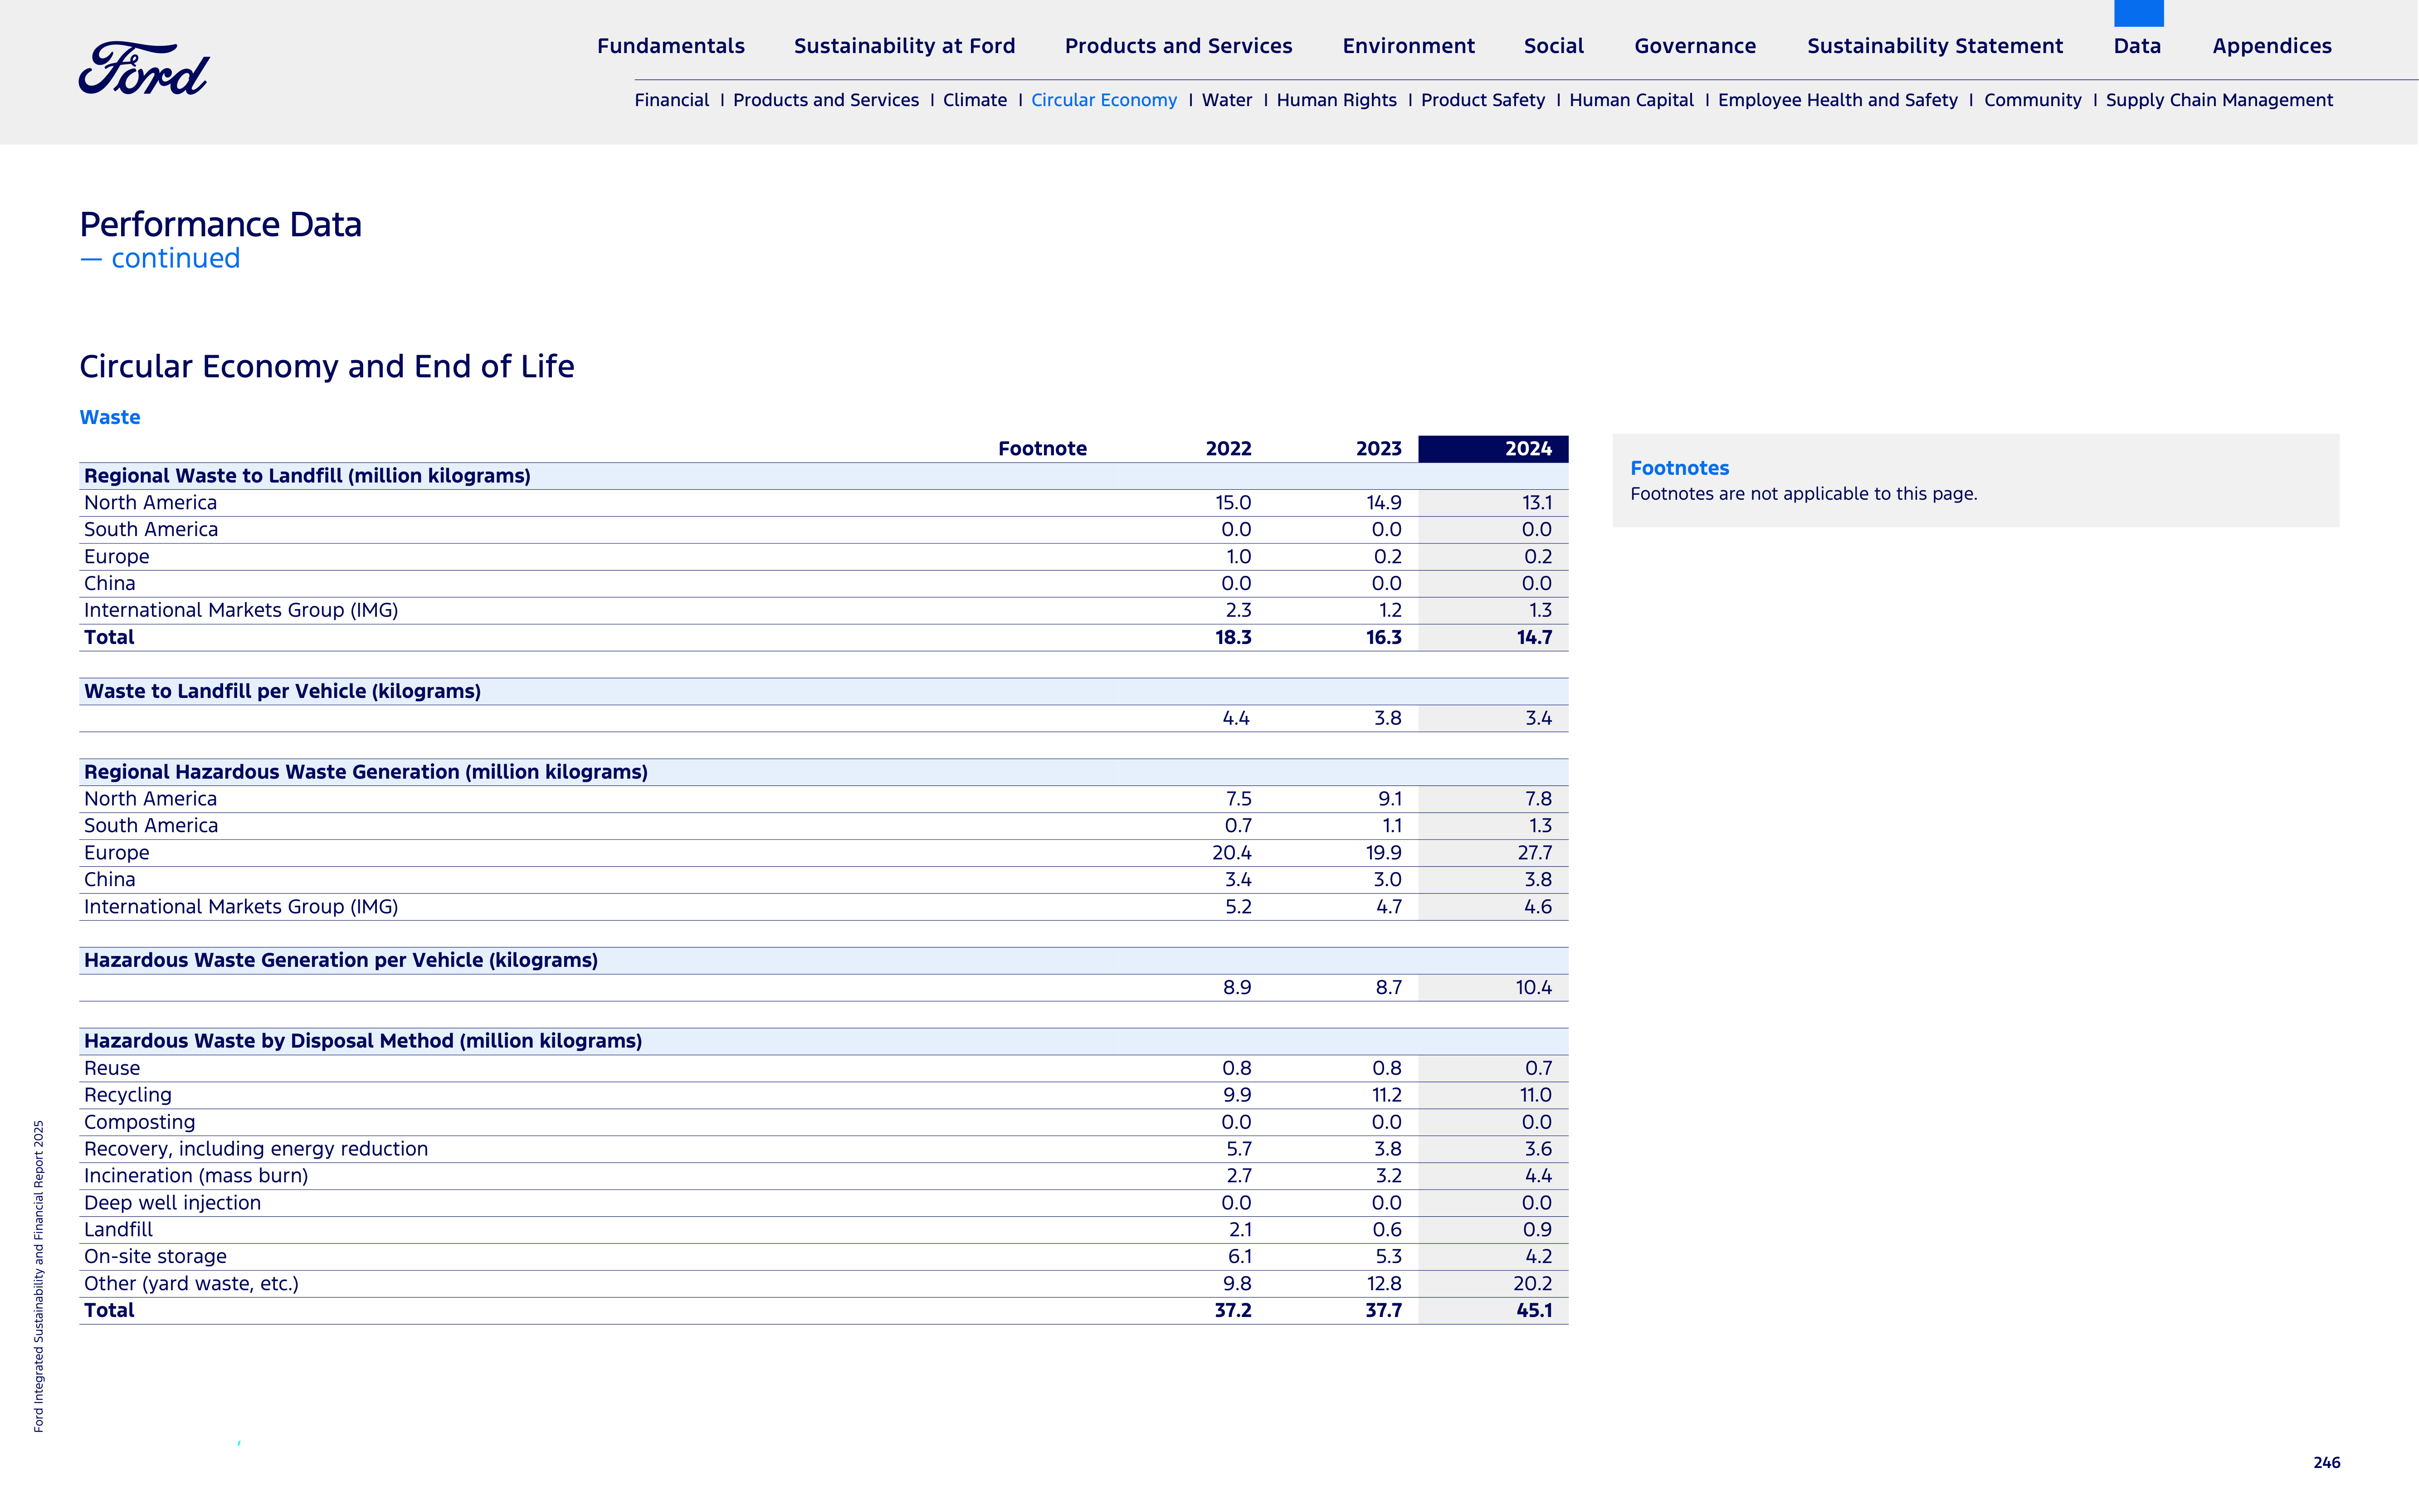Click the disposal Total 37.2 value
Screen dimensions: 2419x1512
point(1233,1311)
